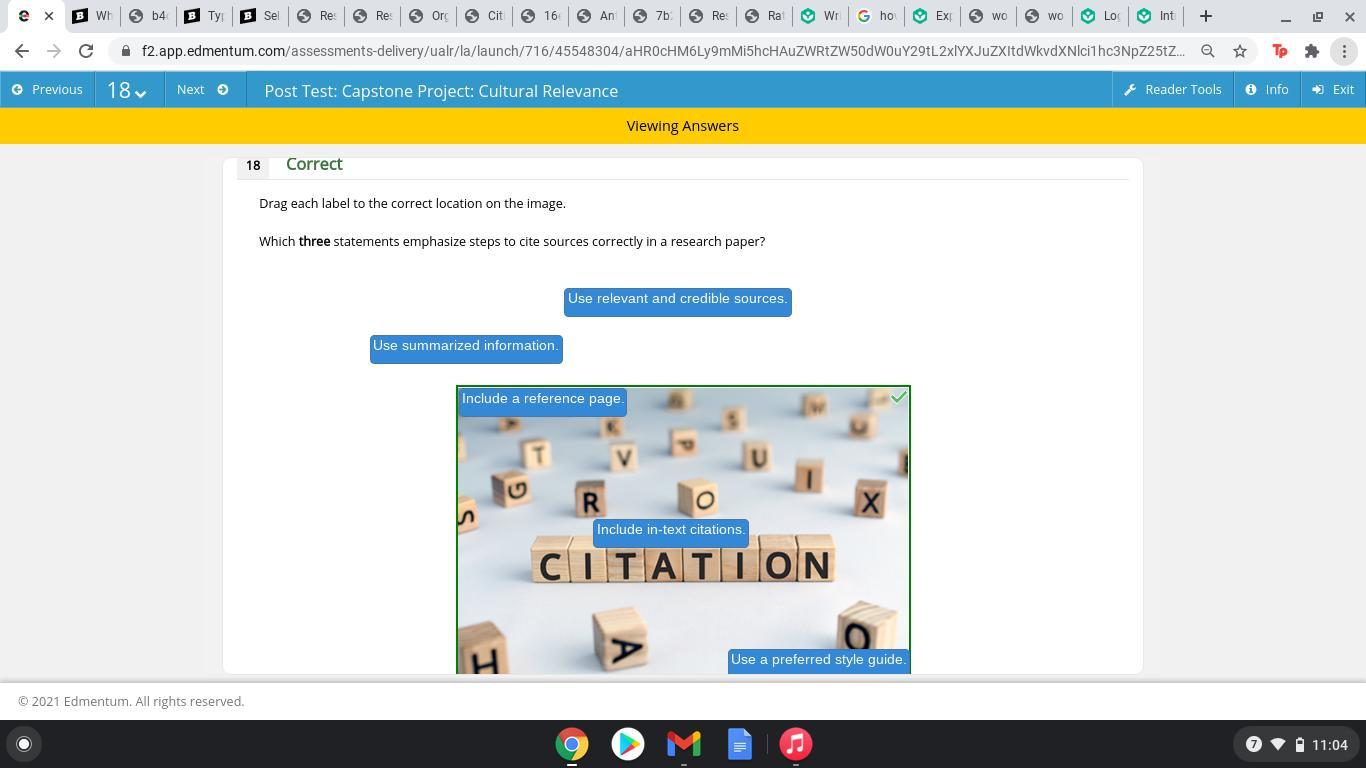Select the 'Use relevant and credible sources' label

tap(677, 300)
